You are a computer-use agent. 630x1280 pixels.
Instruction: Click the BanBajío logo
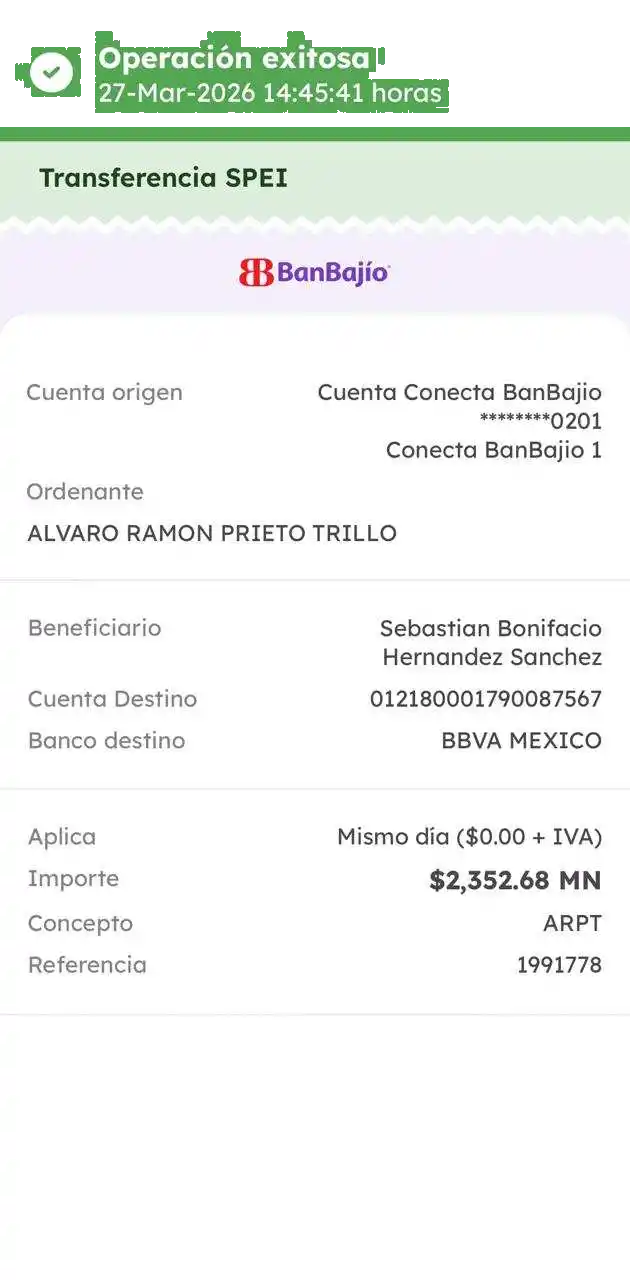coord(314,272)
